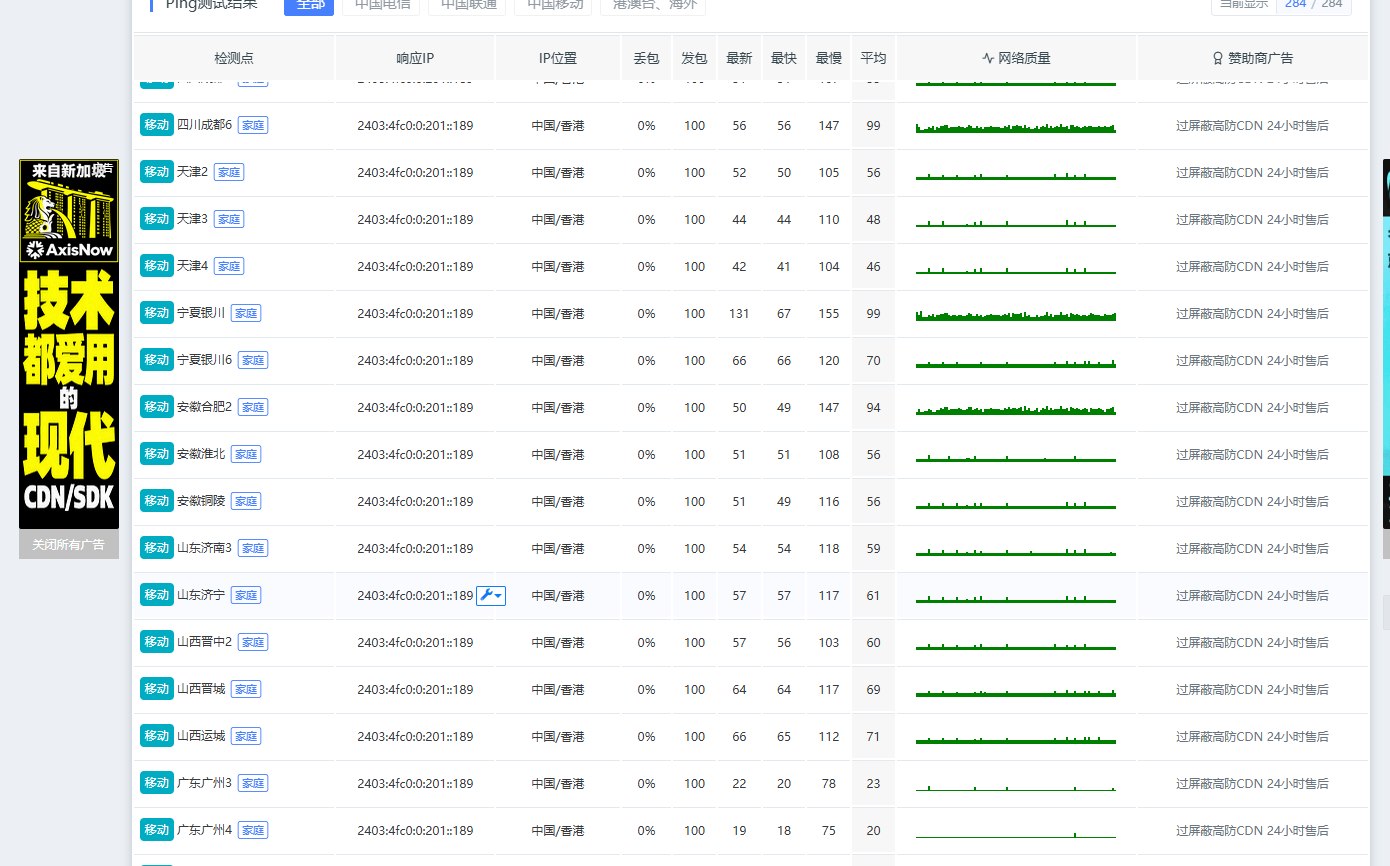Screen dimensions: 1390x866
Task: Click the 移动 badge for 四川成都6
Action: click(156, 125)
